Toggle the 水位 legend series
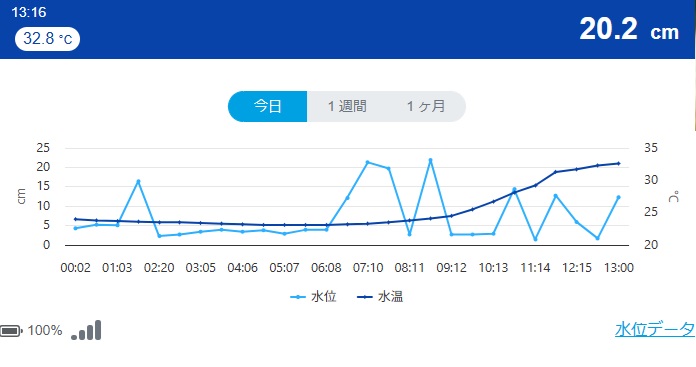The height and width of the screenshot is (367, 696). click(x=313, y=297)
